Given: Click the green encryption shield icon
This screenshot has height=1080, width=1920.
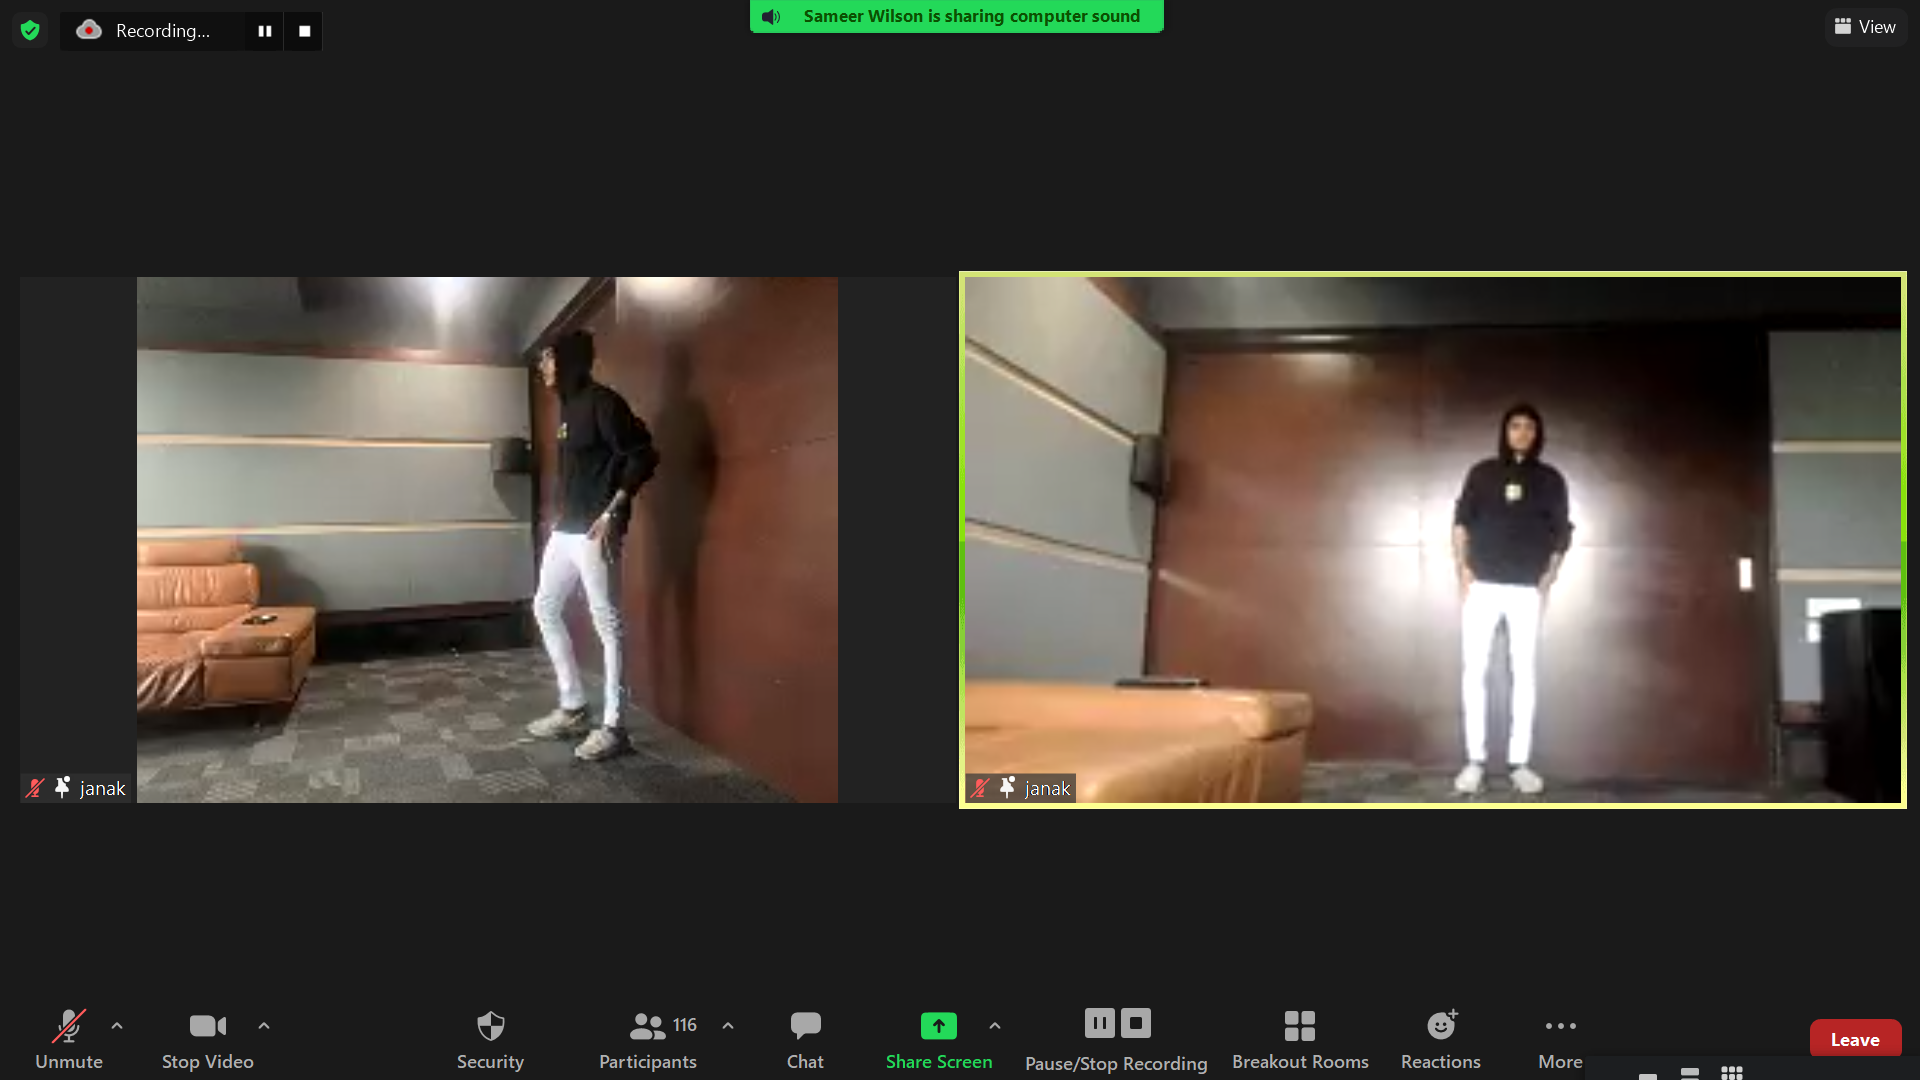Looking at the screenshot, I should [30, 30].
